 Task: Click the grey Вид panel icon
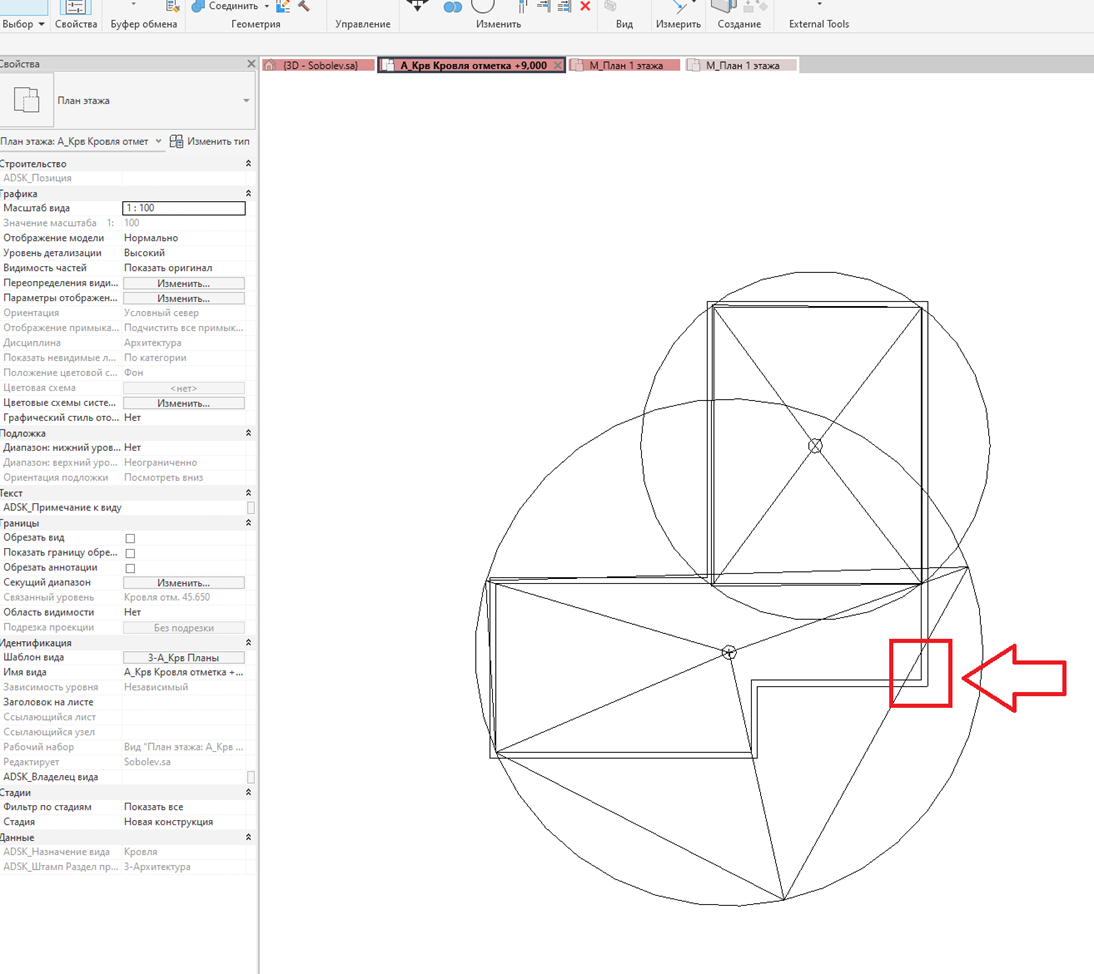click(x=610, y=6)
